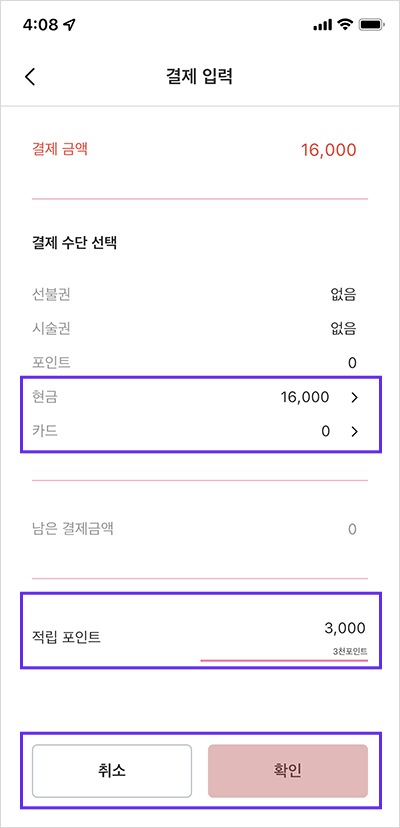Image resolution: width=400 pixels, height=828 pixels.
Task: Tap the battery status icon
Action: 372,24
